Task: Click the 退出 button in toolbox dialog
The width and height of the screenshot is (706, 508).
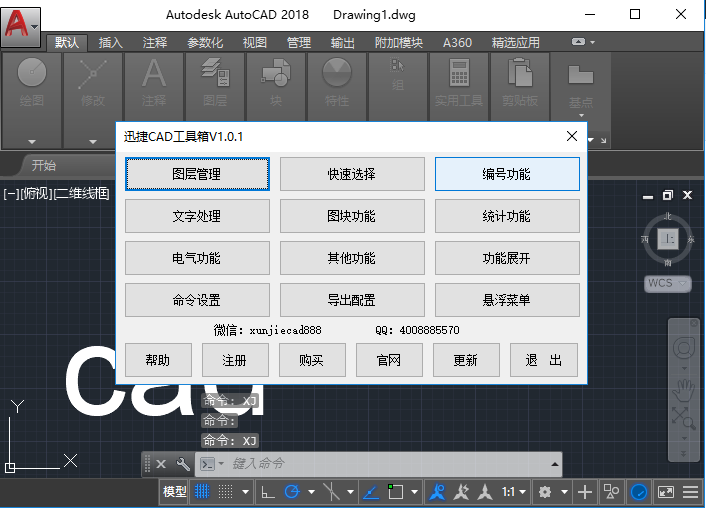Action: point(543,360)
